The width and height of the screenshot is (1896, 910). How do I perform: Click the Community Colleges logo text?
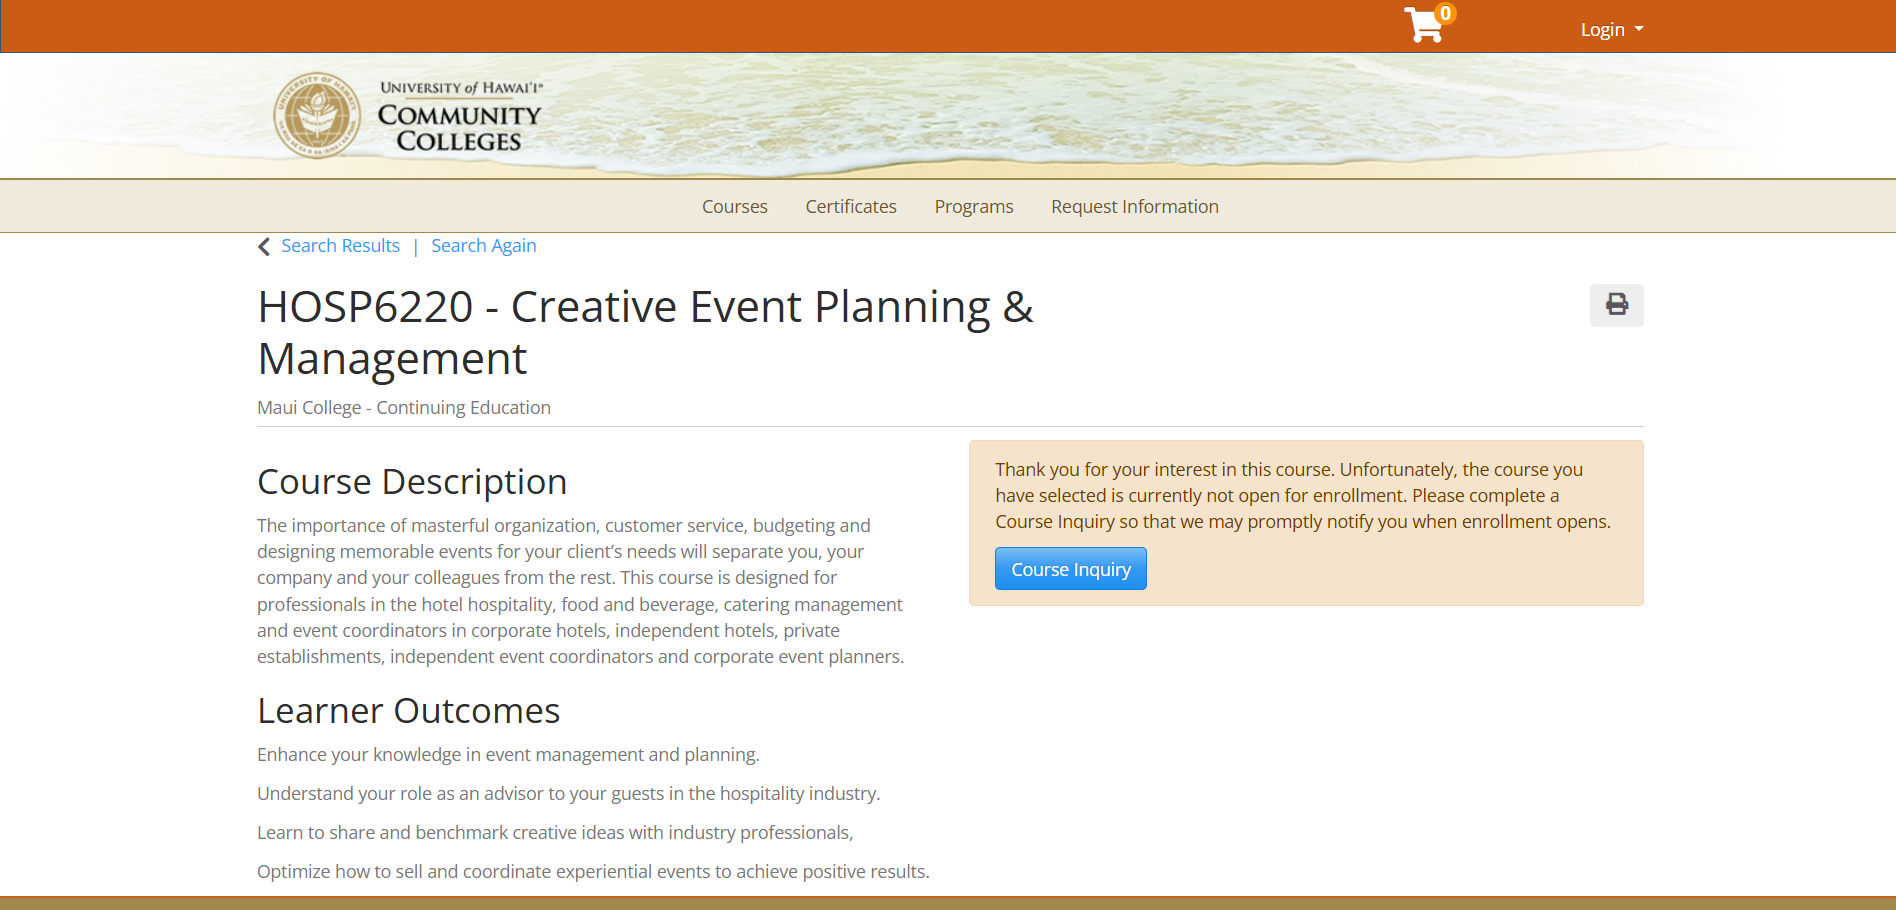[459, 115]
